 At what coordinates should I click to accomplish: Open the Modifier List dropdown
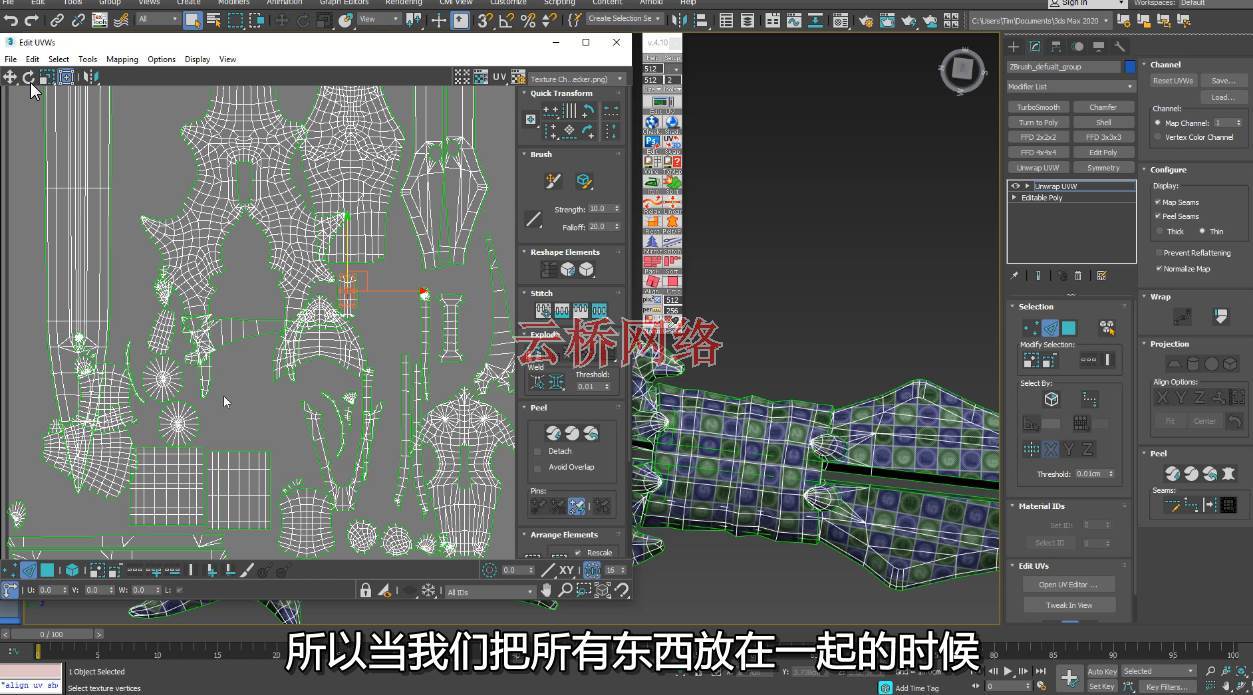coord(1070,87)
